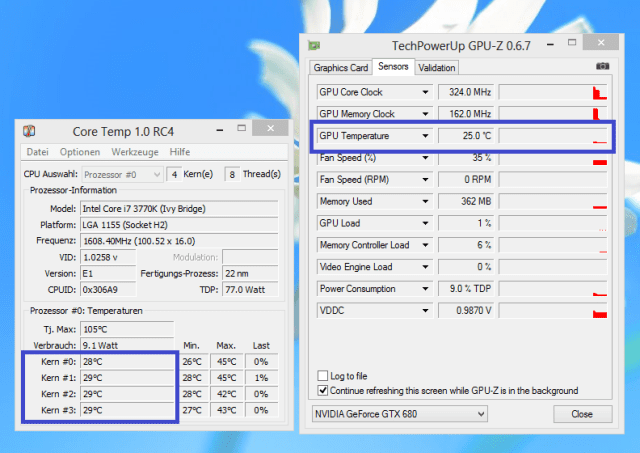Click the Core Temp title bar app icon
This screenshot has height=453, width=640.
click(29, 131)
